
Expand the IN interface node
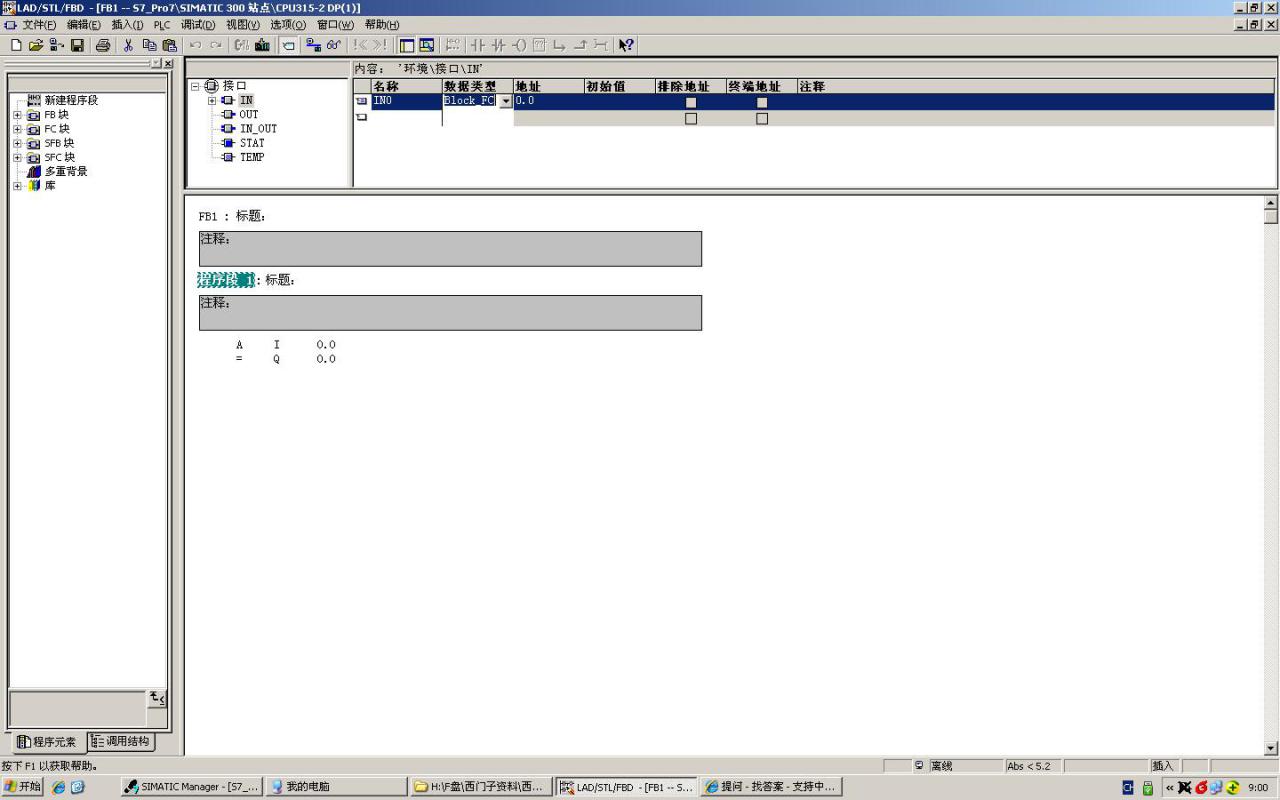tap(212, 100)
